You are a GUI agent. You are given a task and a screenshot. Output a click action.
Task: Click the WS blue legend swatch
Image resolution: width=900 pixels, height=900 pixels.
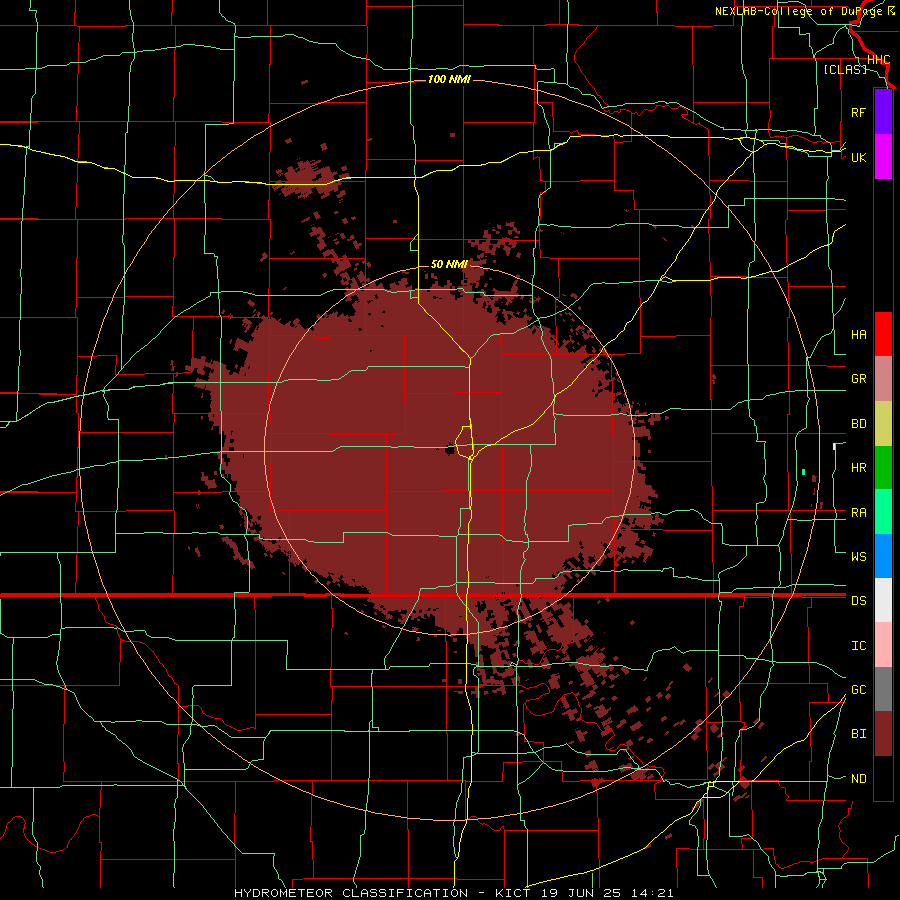pos(883,556)
